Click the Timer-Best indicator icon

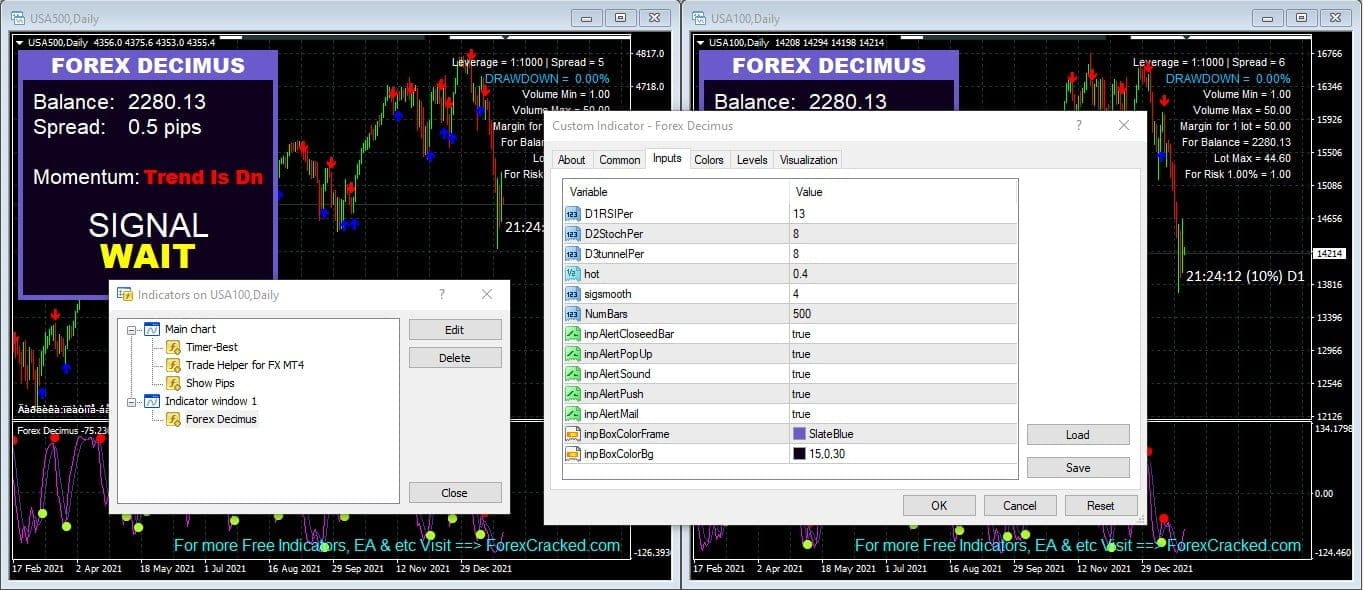(173, 347)
